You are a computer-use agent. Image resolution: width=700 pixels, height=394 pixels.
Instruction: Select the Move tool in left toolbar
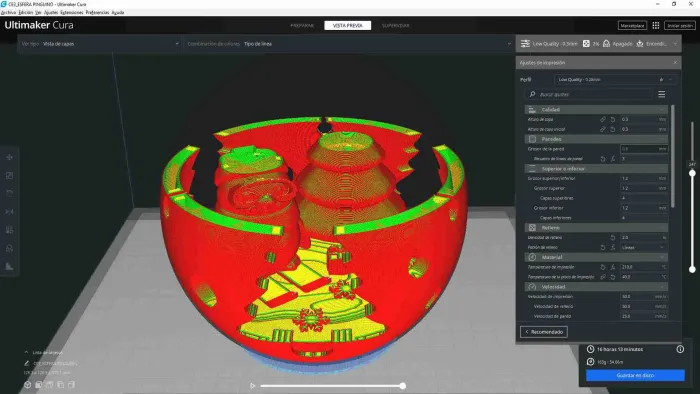point(9,157)
